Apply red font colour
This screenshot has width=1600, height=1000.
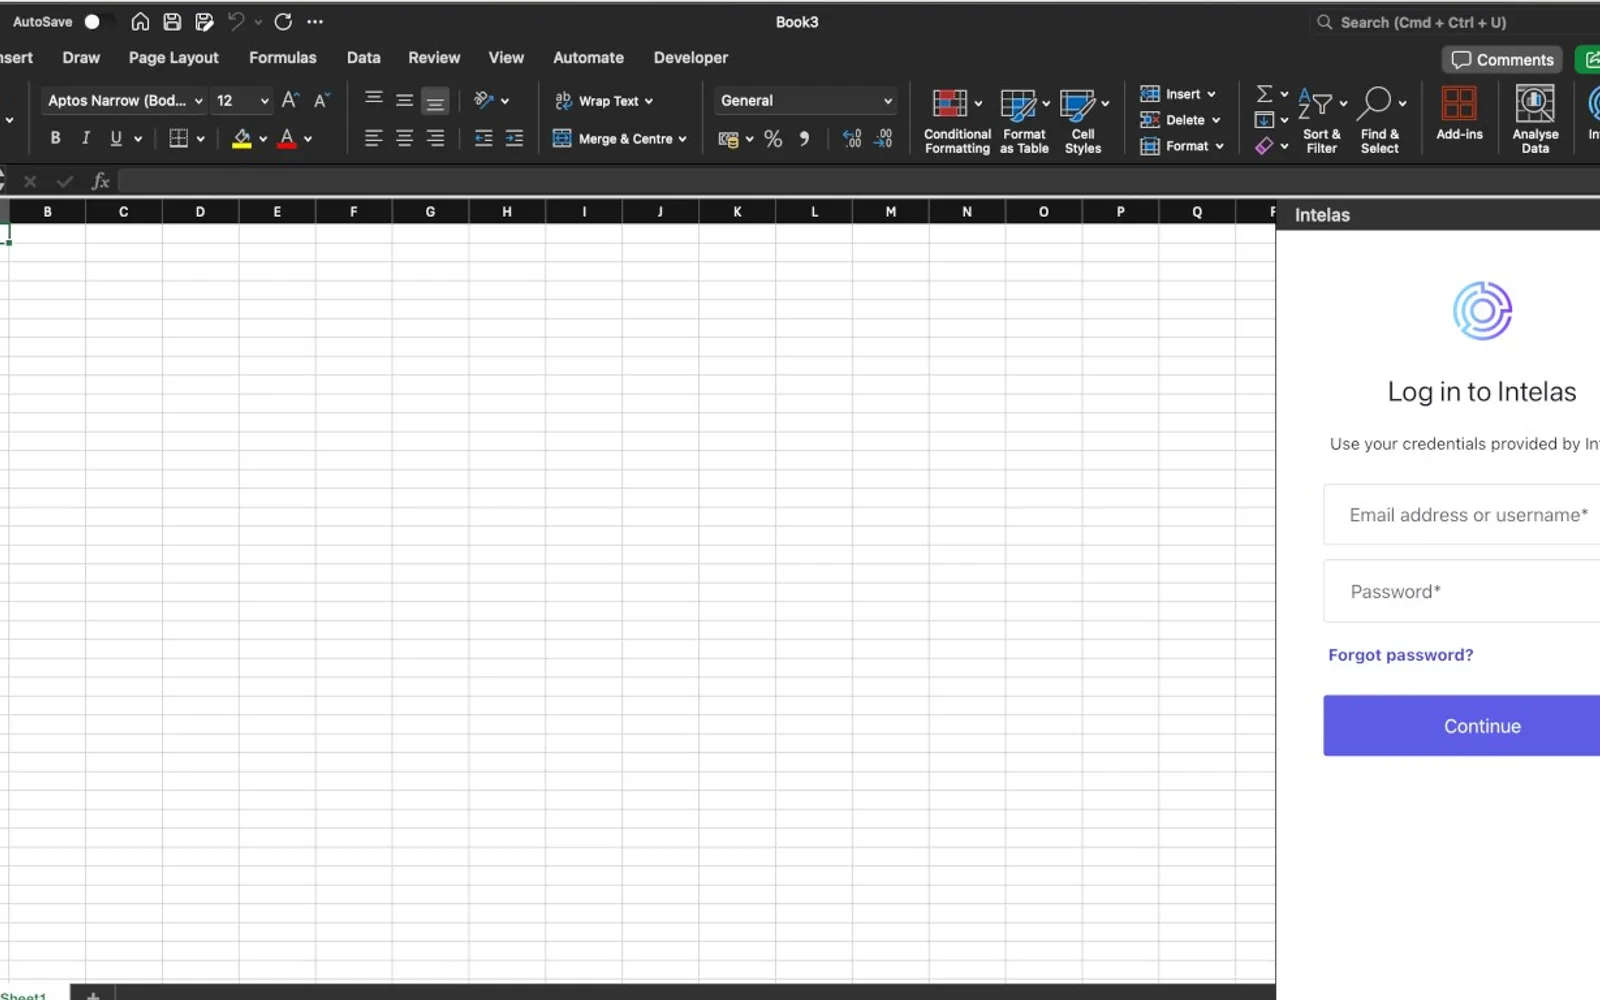tap(287, 138)
